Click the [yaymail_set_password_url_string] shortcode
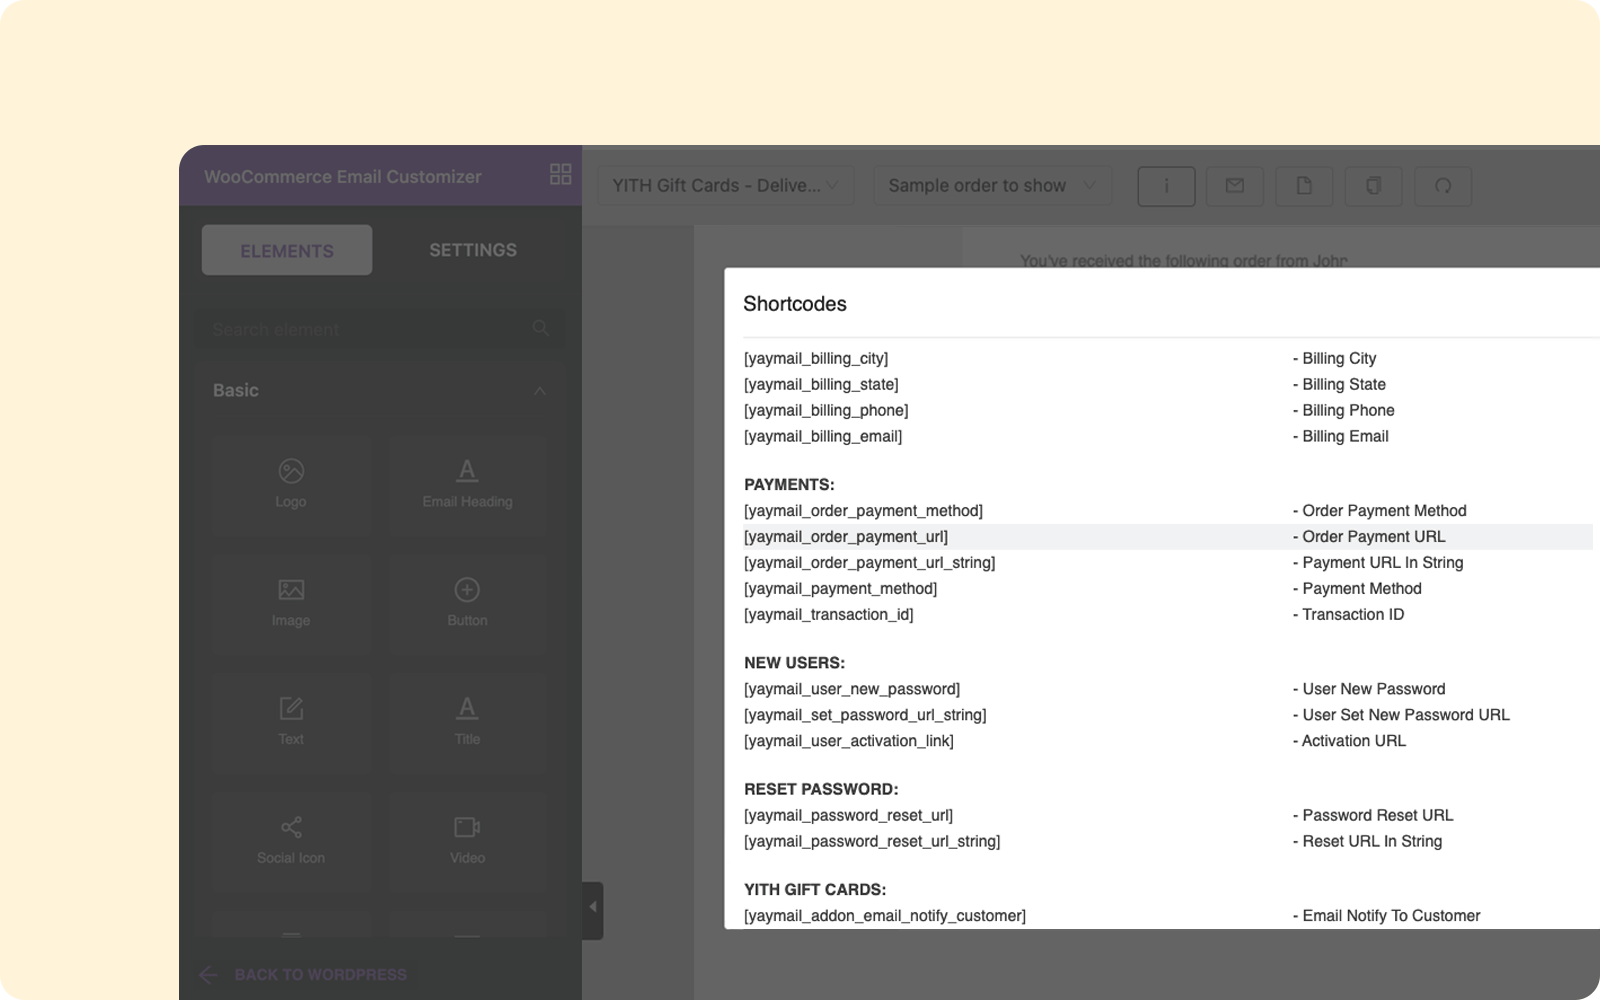This screenshot has height=1000, width=1600. [865, 715]
